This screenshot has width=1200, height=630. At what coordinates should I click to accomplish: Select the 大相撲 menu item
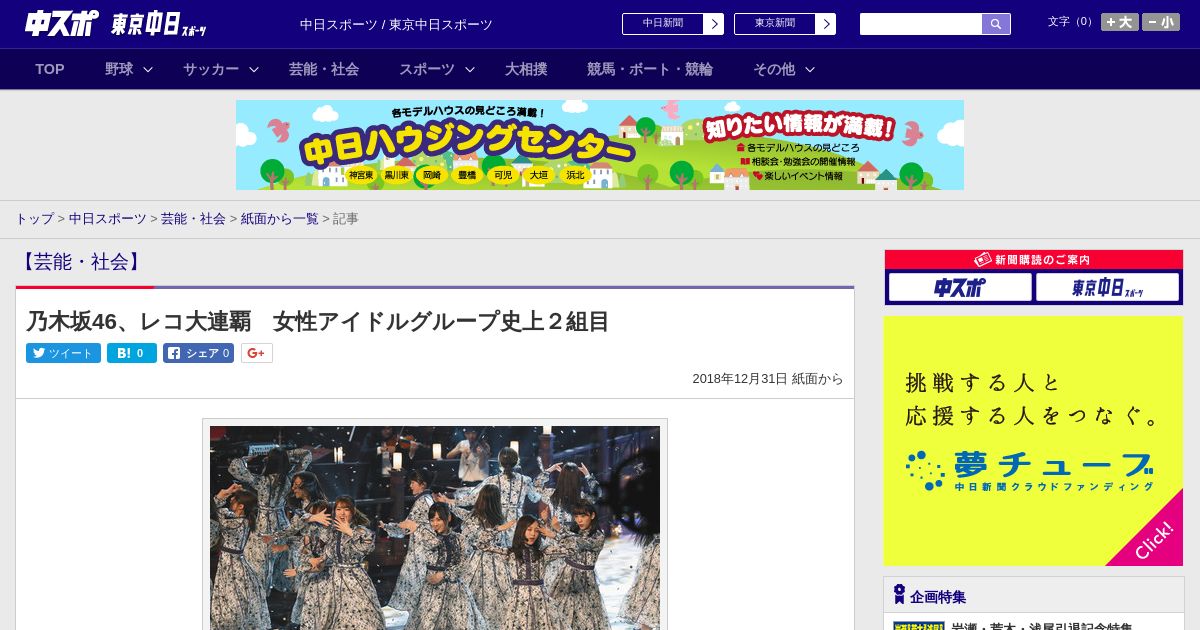pos(526,69)
